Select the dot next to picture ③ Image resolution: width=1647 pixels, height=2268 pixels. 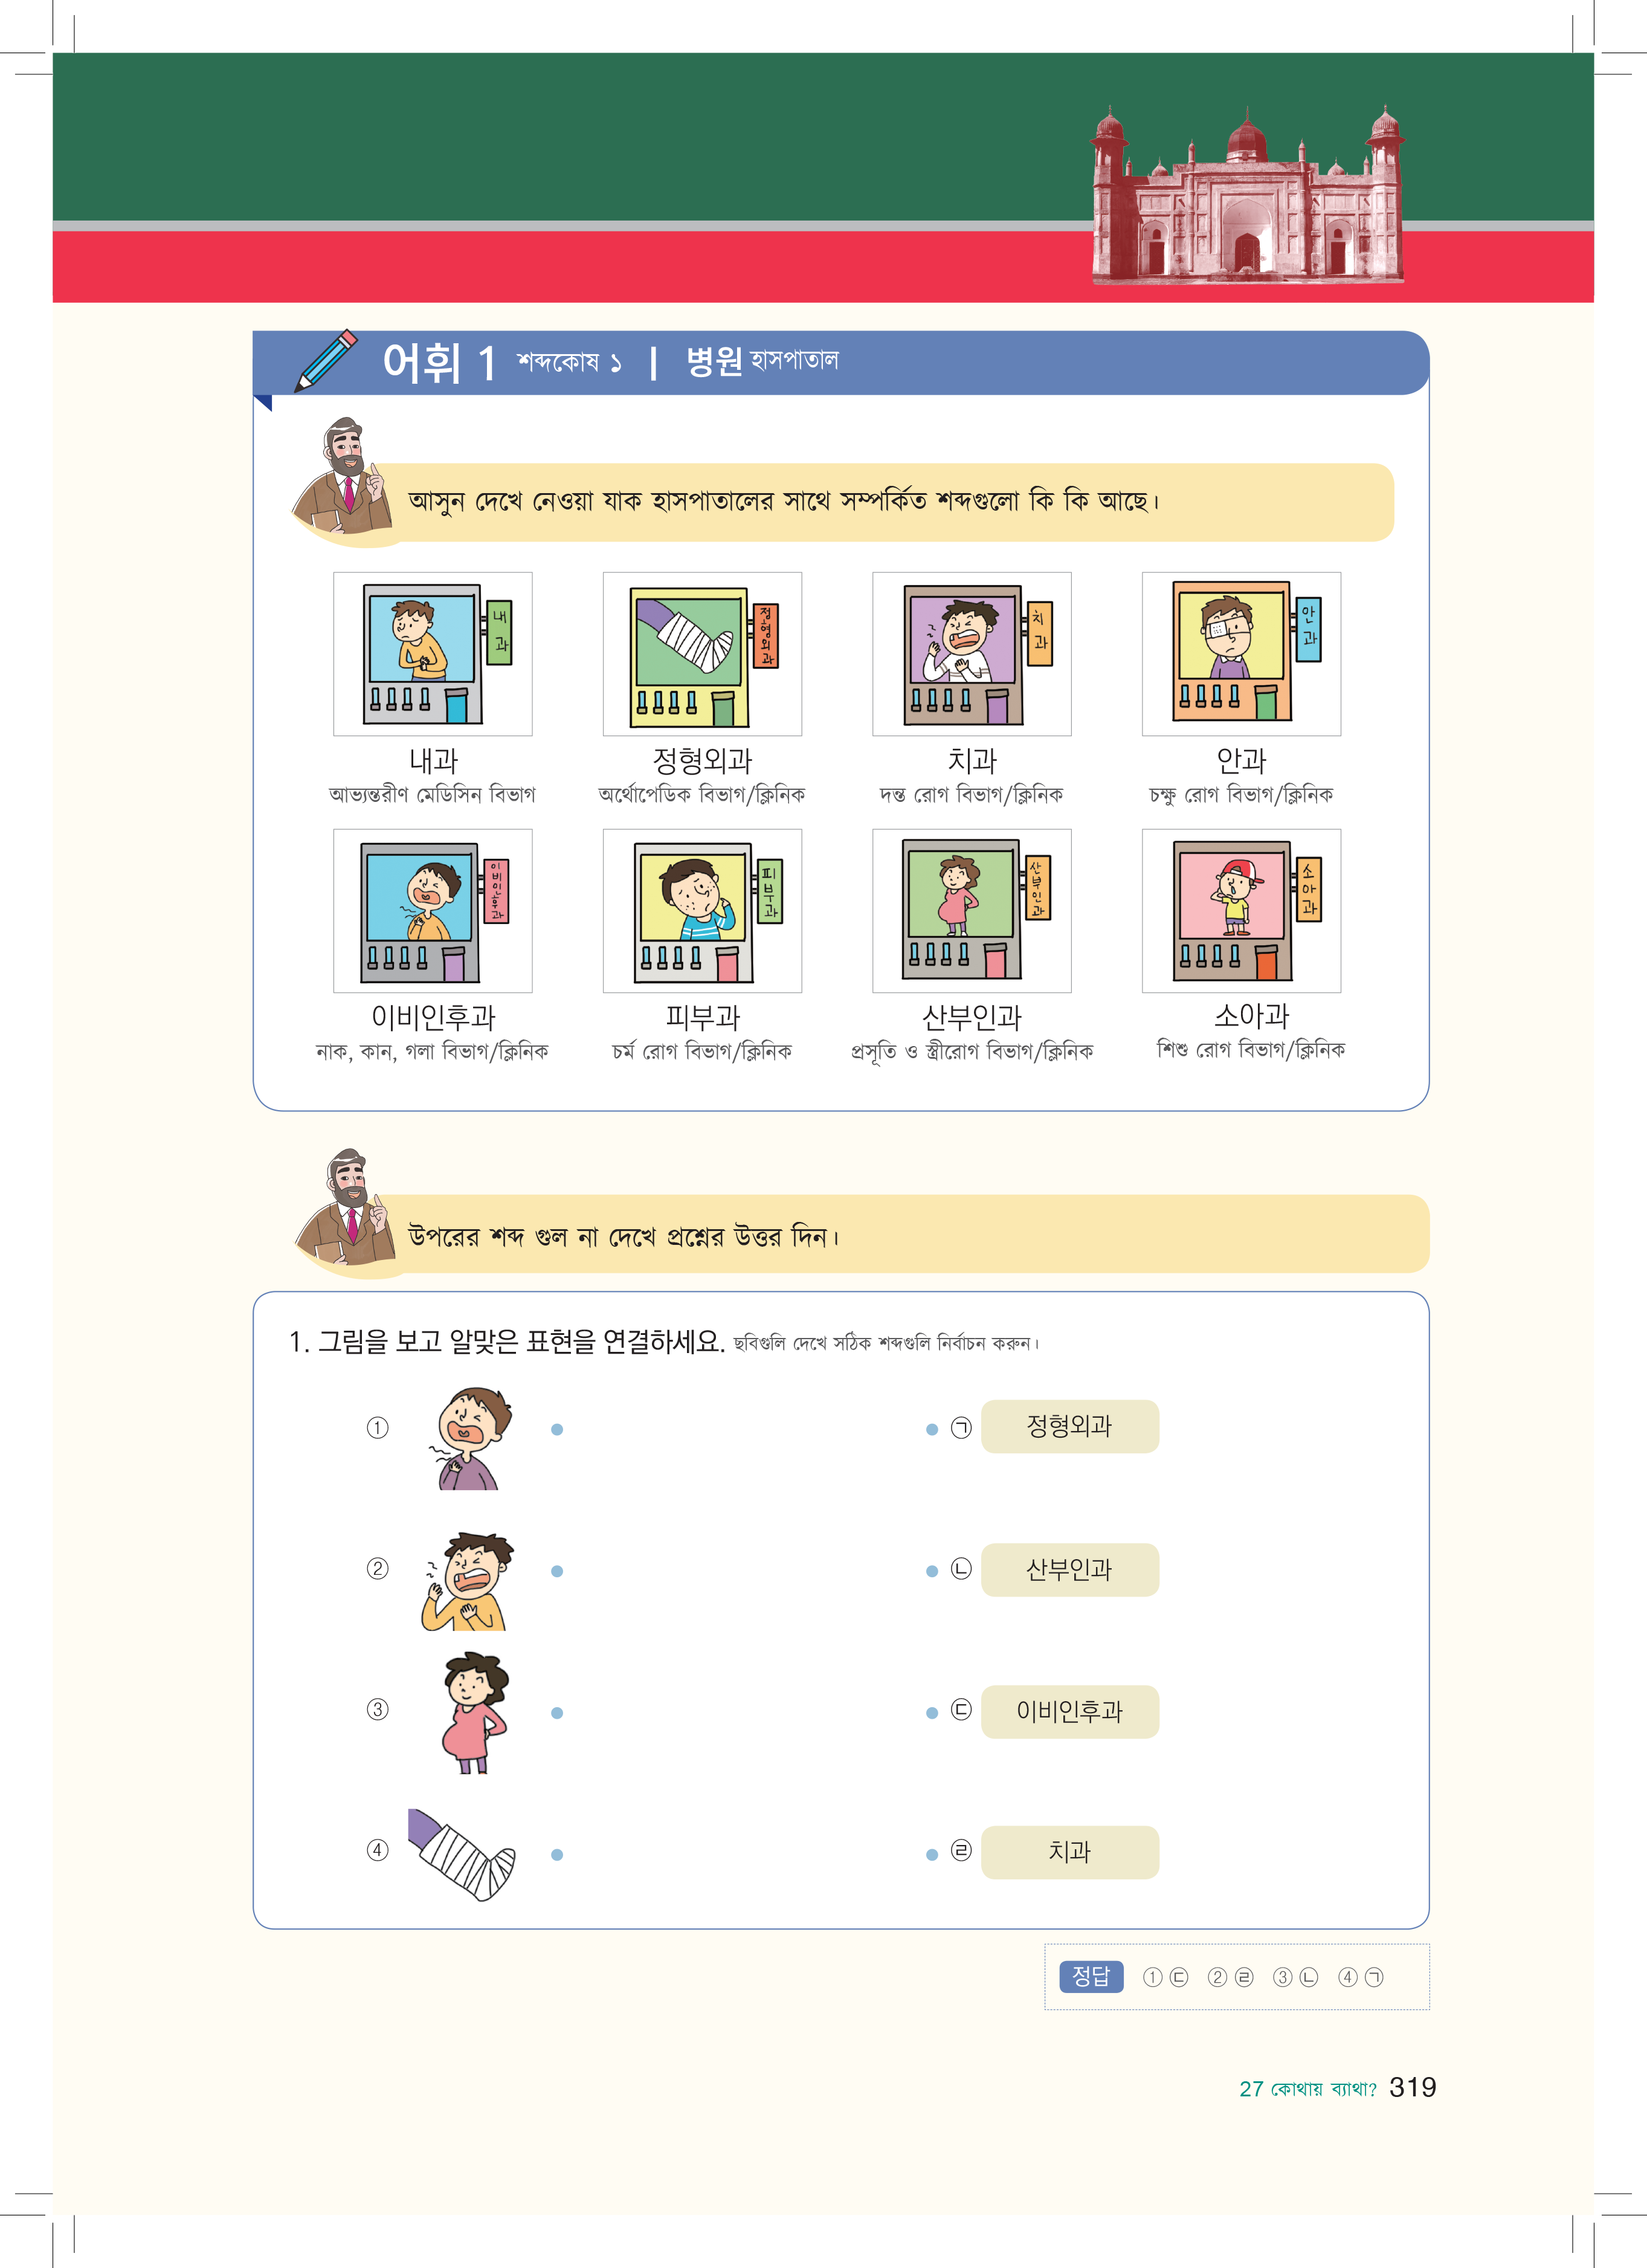557,1713
